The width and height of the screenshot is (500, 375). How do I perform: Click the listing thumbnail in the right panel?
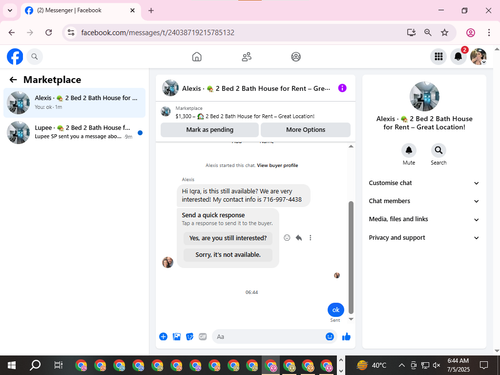point(424,96)
